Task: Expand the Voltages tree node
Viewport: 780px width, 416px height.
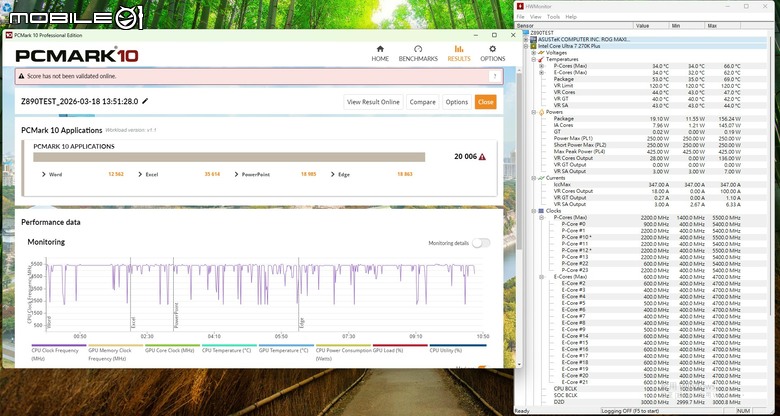Action: pos(534,52)
